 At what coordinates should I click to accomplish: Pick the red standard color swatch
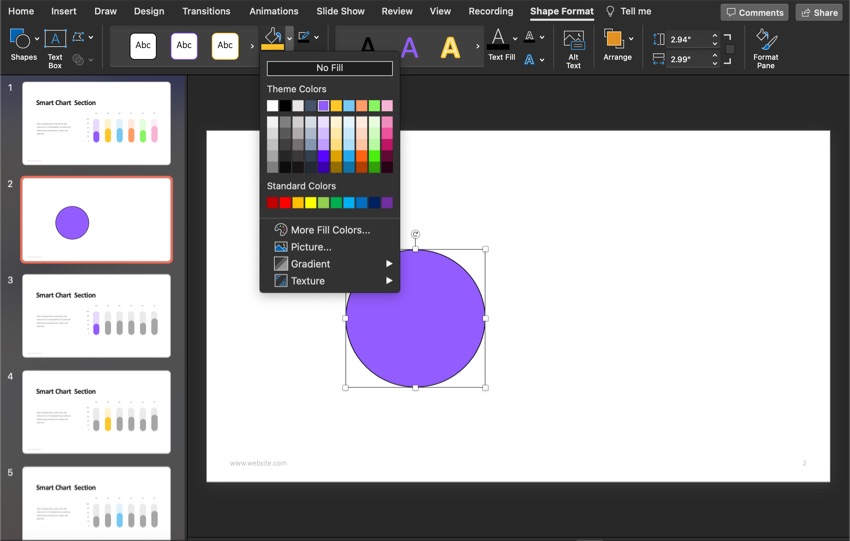coord(285,203)
